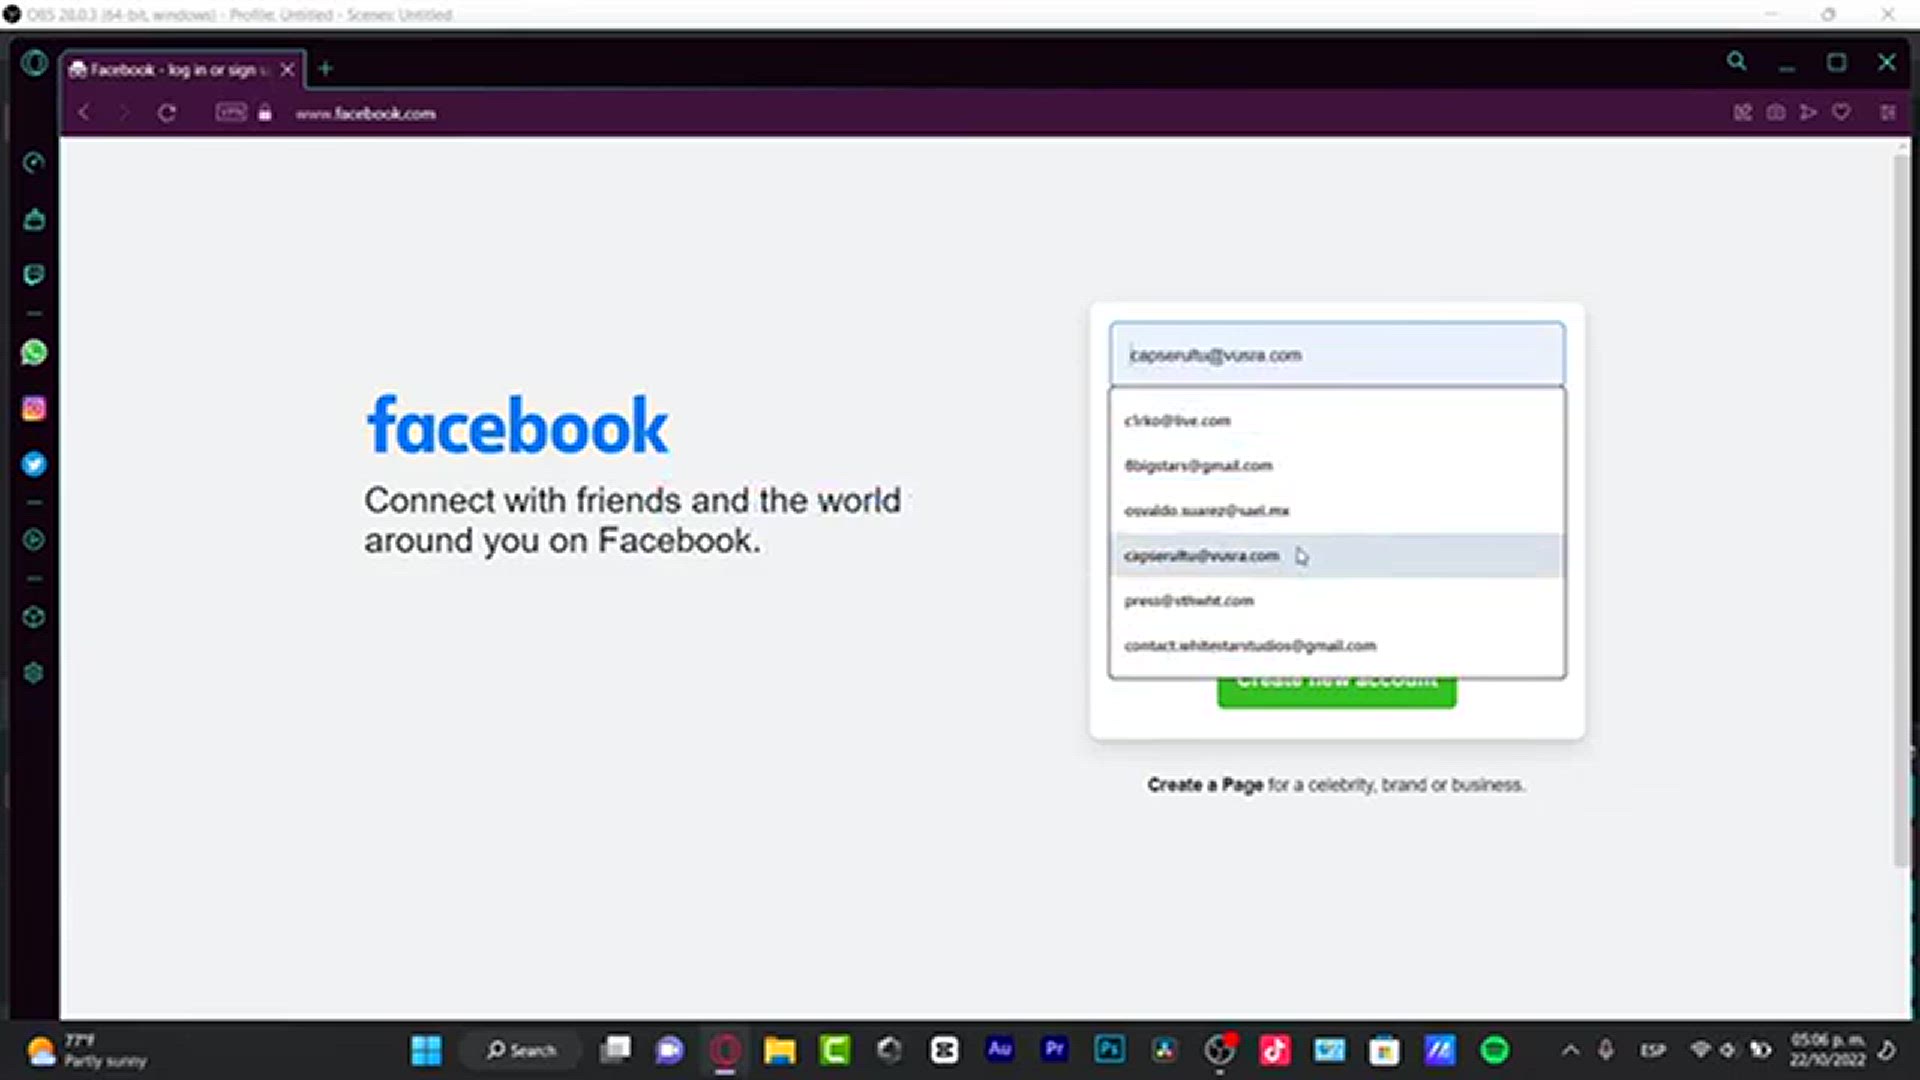Image resolution: width=1920 pixels, height=1080 pixels.
Task: Choose the press@ email suggestion
Action: (1189, 601)
